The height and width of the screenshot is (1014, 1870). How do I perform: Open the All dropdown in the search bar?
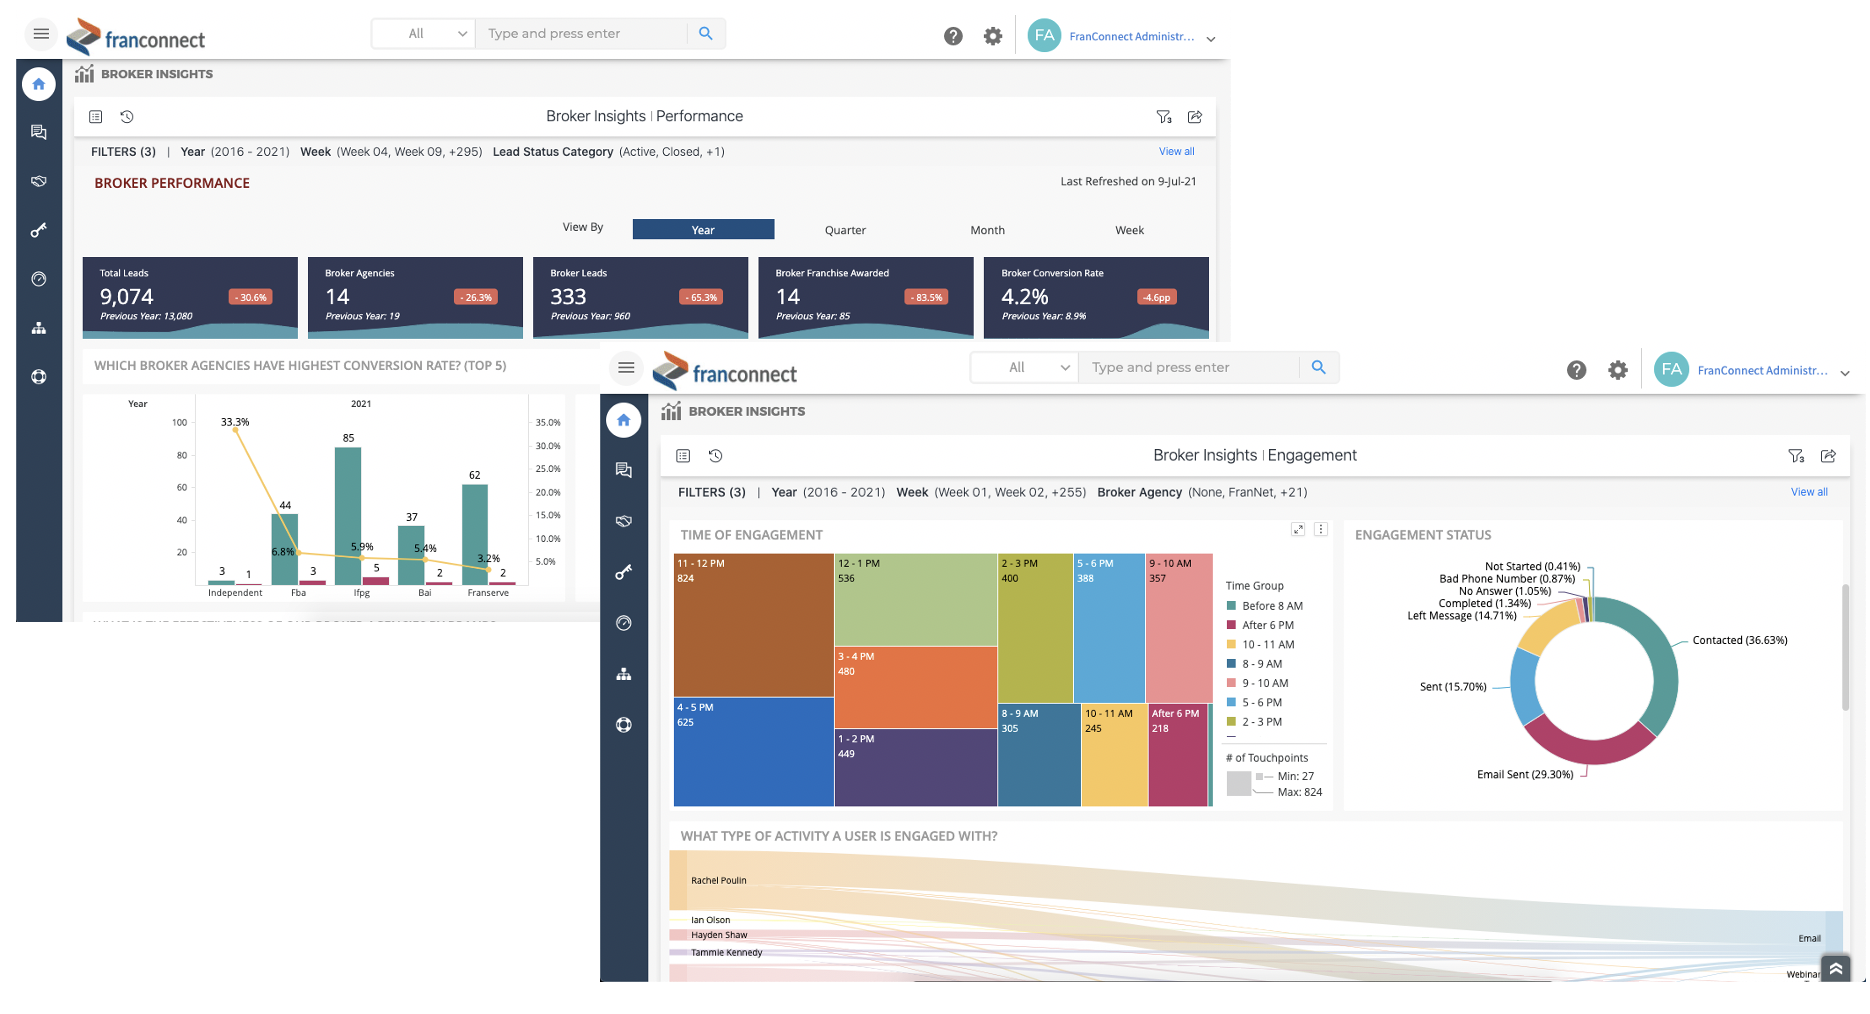pyautogui.click(x=1023, y=367)
